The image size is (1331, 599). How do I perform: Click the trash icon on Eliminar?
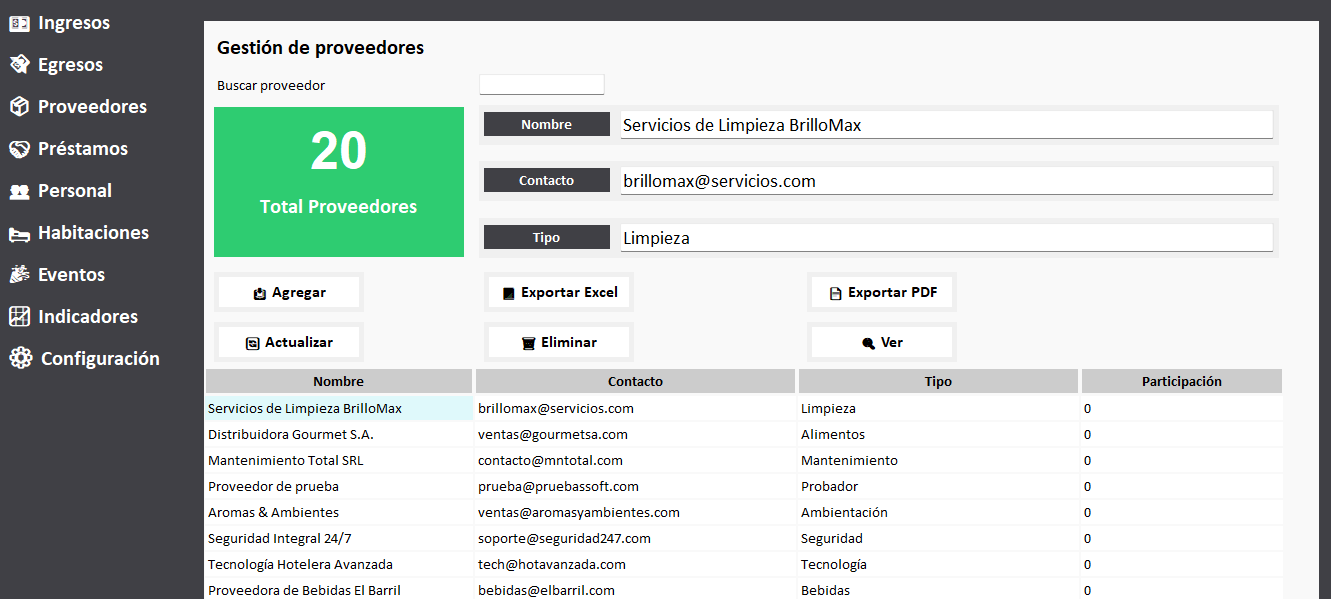[528, 343]
